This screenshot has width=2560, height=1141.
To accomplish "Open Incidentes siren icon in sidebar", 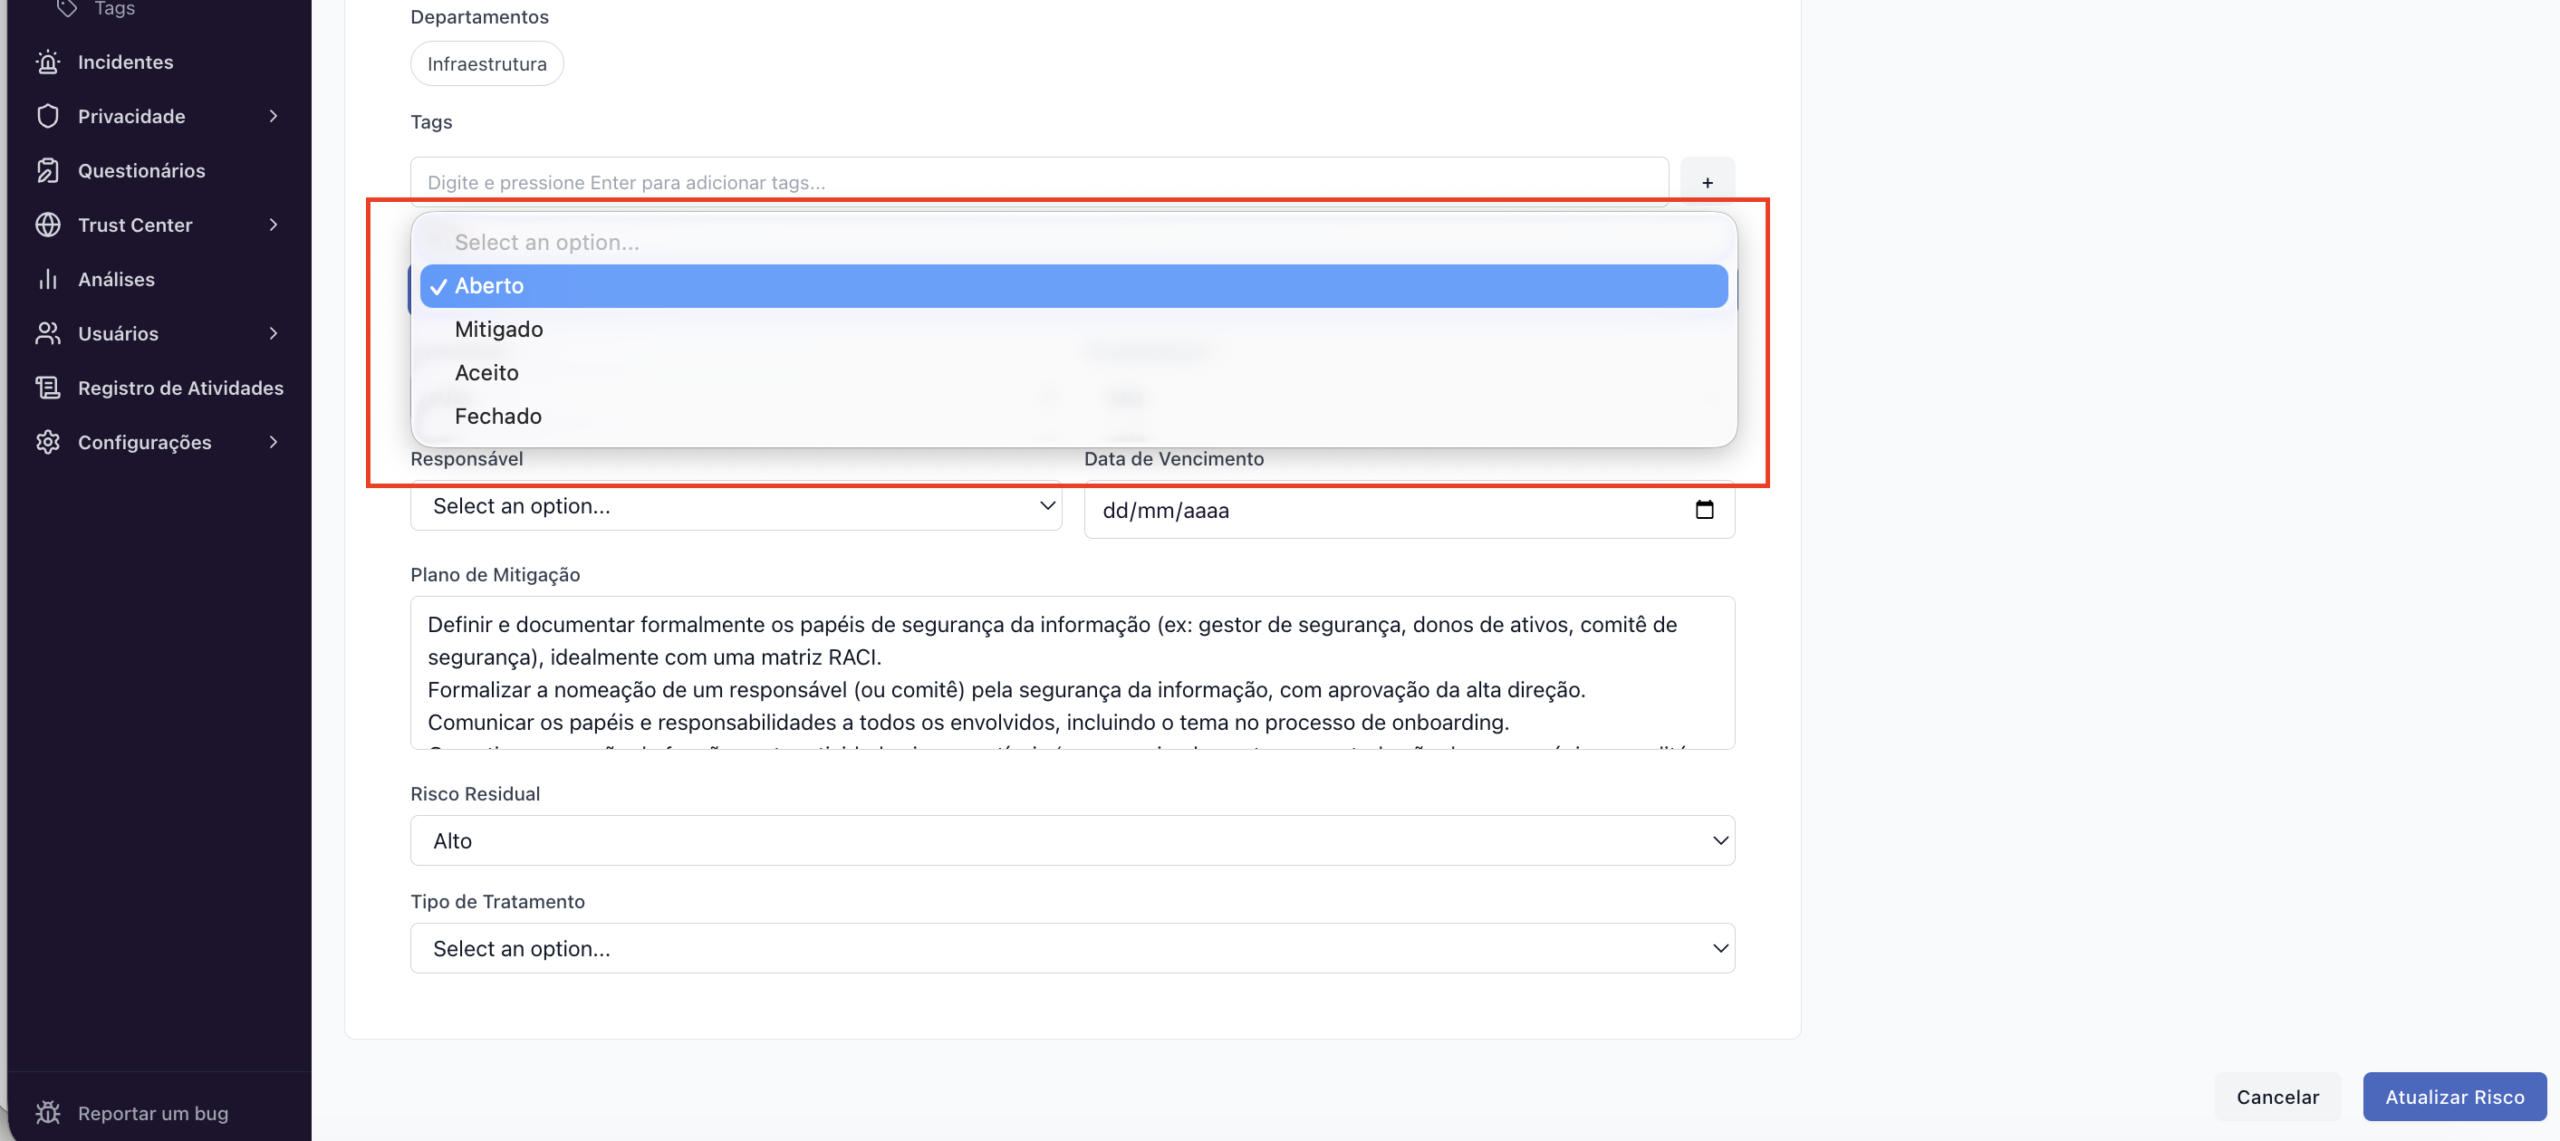I will point(48,62).
